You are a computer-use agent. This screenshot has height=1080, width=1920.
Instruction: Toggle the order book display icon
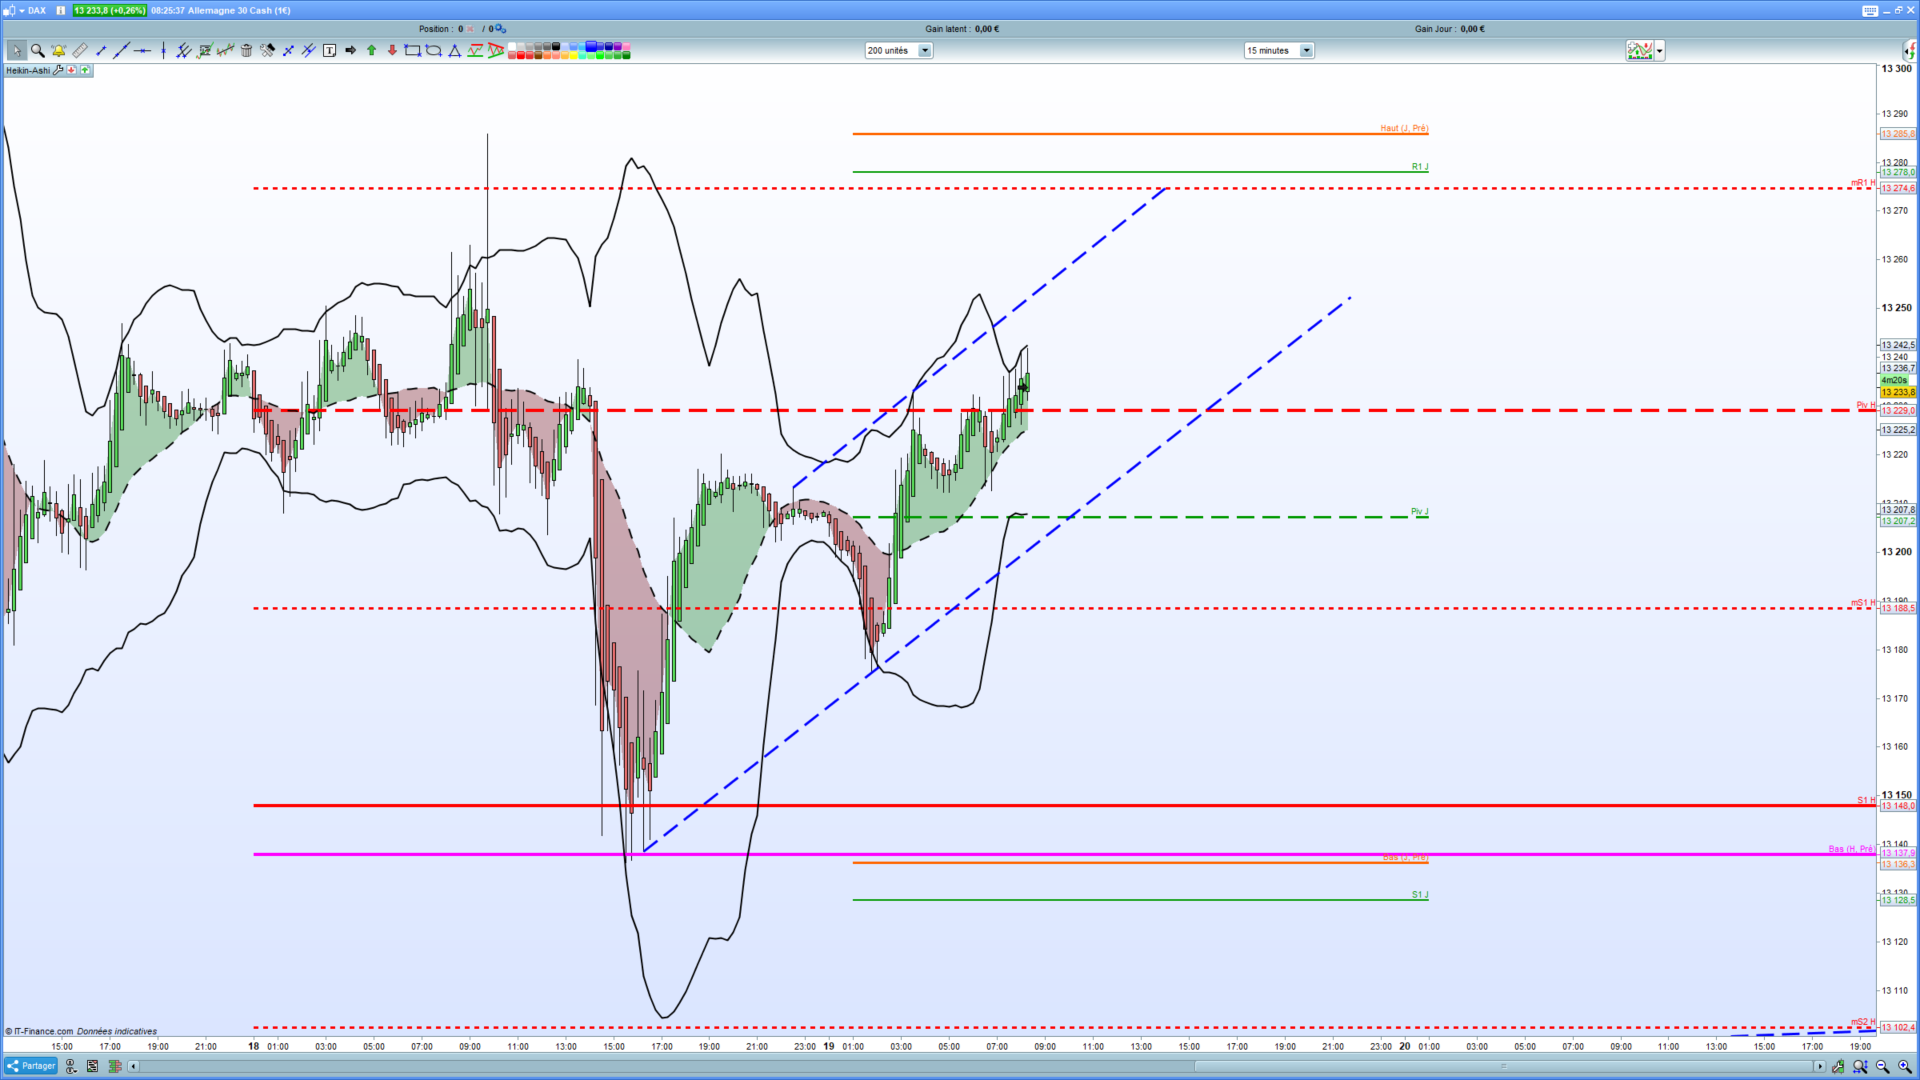pos(114,1066)
